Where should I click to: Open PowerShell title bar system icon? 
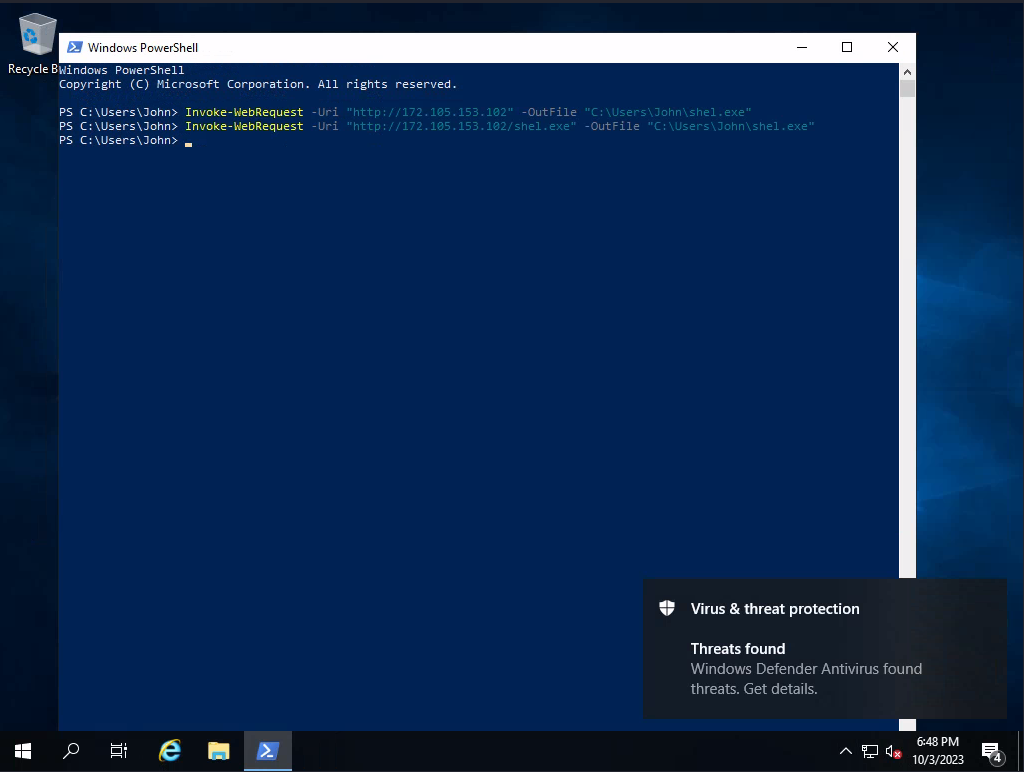coord(75,47)
